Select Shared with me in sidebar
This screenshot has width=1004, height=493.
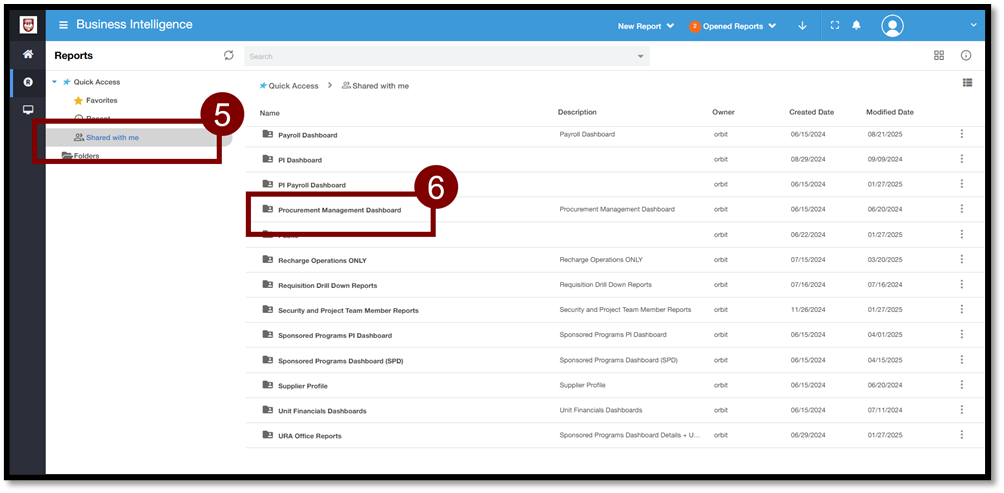[x=112, y=137]
